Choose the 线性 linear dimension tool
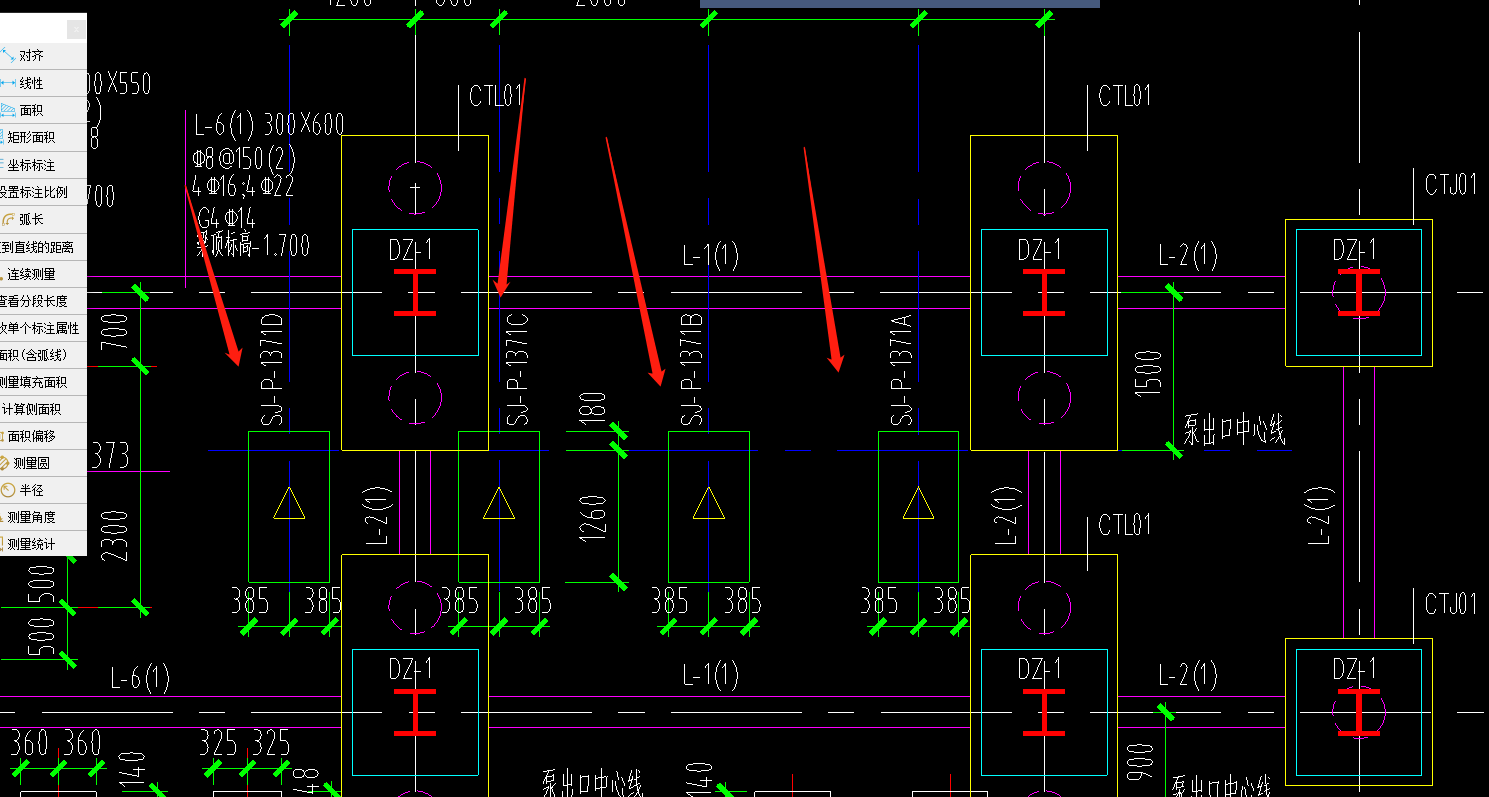The height and width of the screenshot is (797, 1489). [x=31, y=83]
